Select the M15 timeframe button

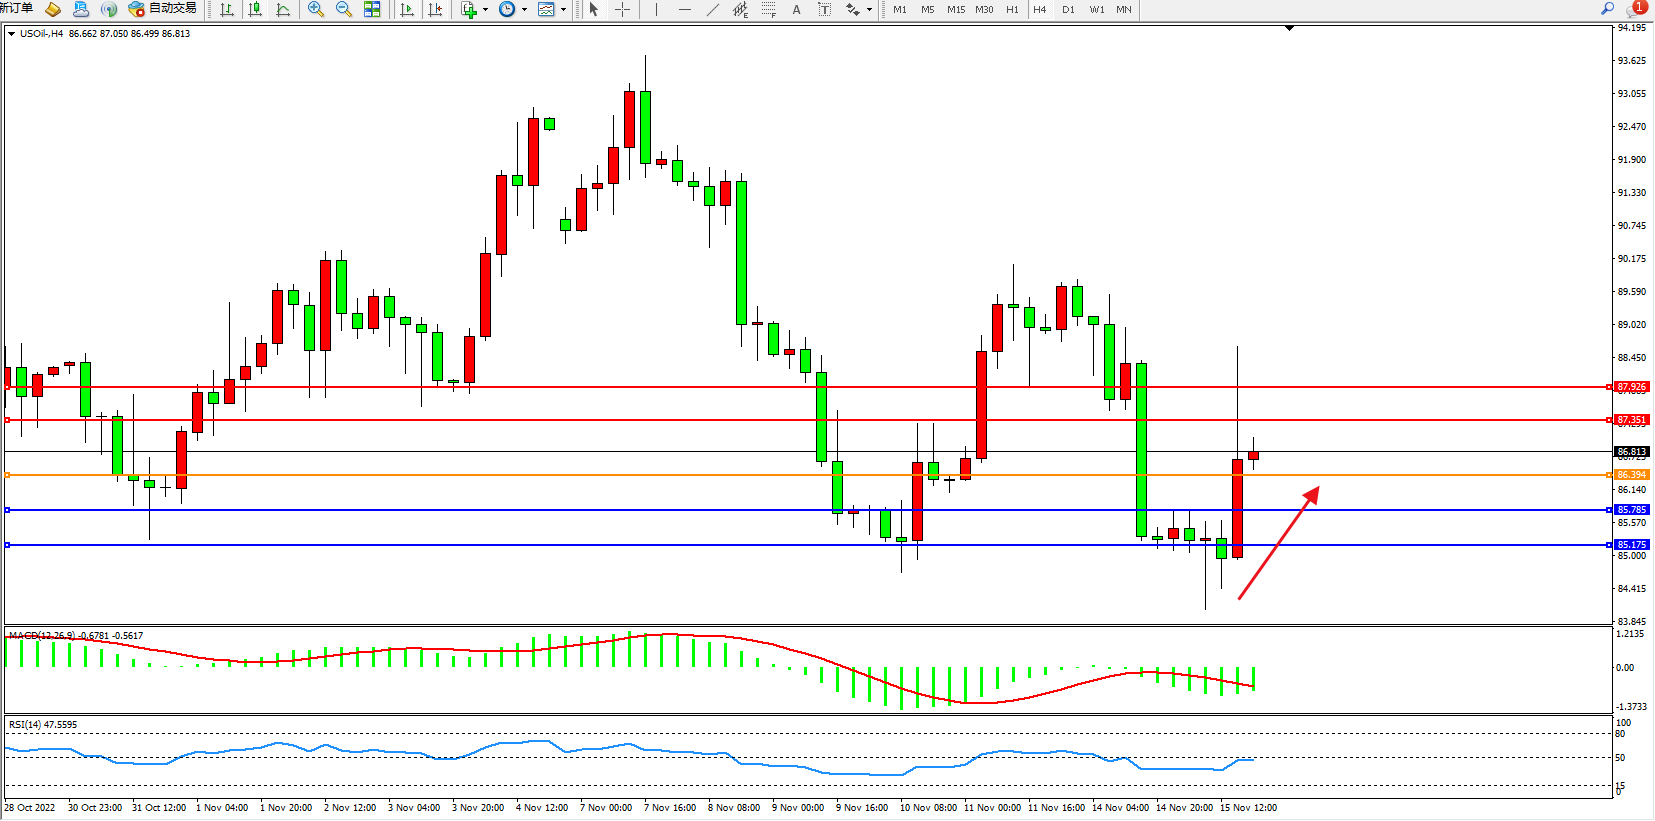pos(956,9)
